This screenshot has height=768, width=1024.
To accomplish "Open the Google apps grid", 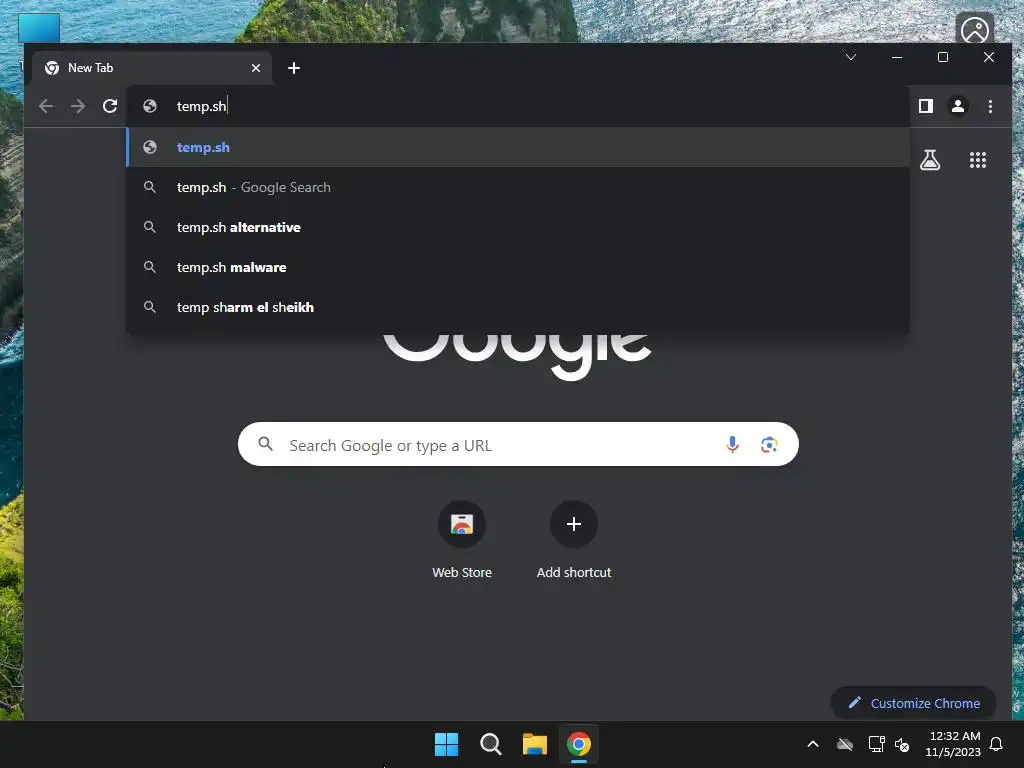I will click(x=978, y=160).
